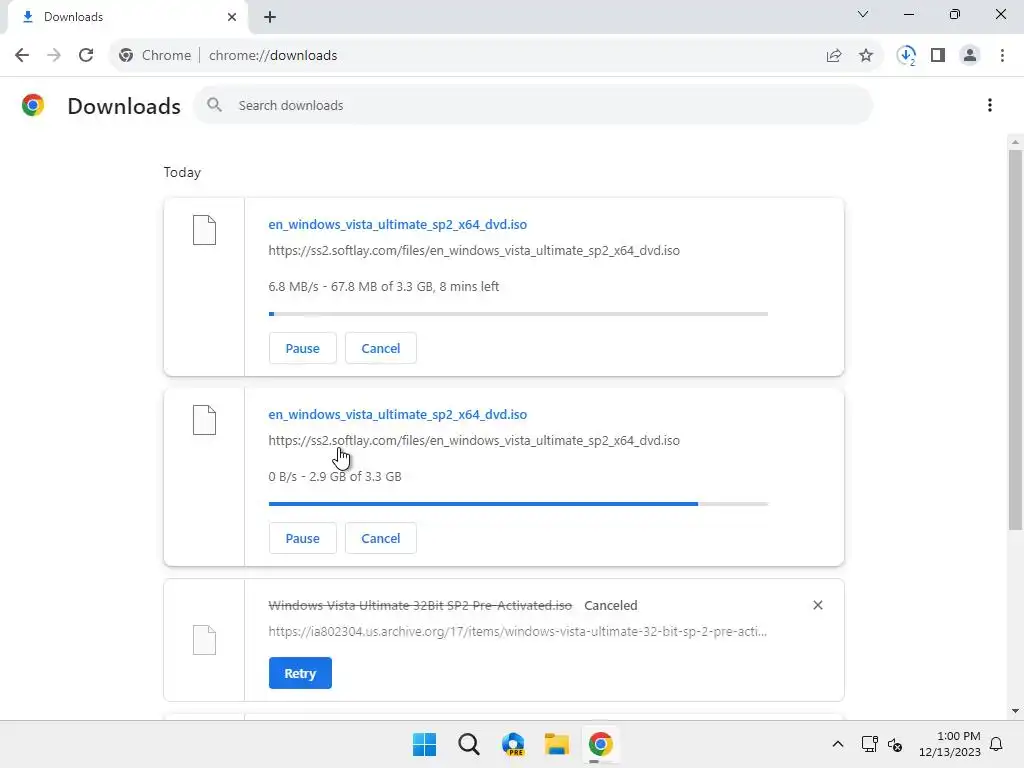Open the profile avatar menu
Image resolution: width=1024 pixels, height=768 pixels.
coord(970,56)
